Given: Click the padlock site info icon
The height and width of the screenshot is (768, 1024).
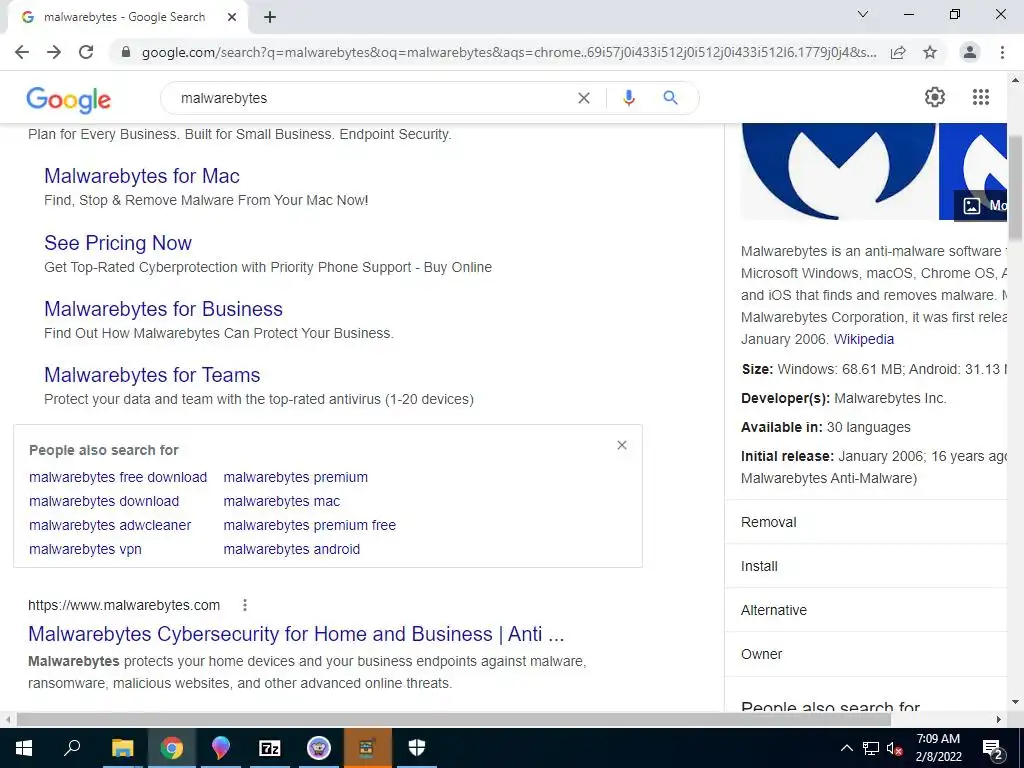Looking at the screenshot, I should click(x=127, y=52).
